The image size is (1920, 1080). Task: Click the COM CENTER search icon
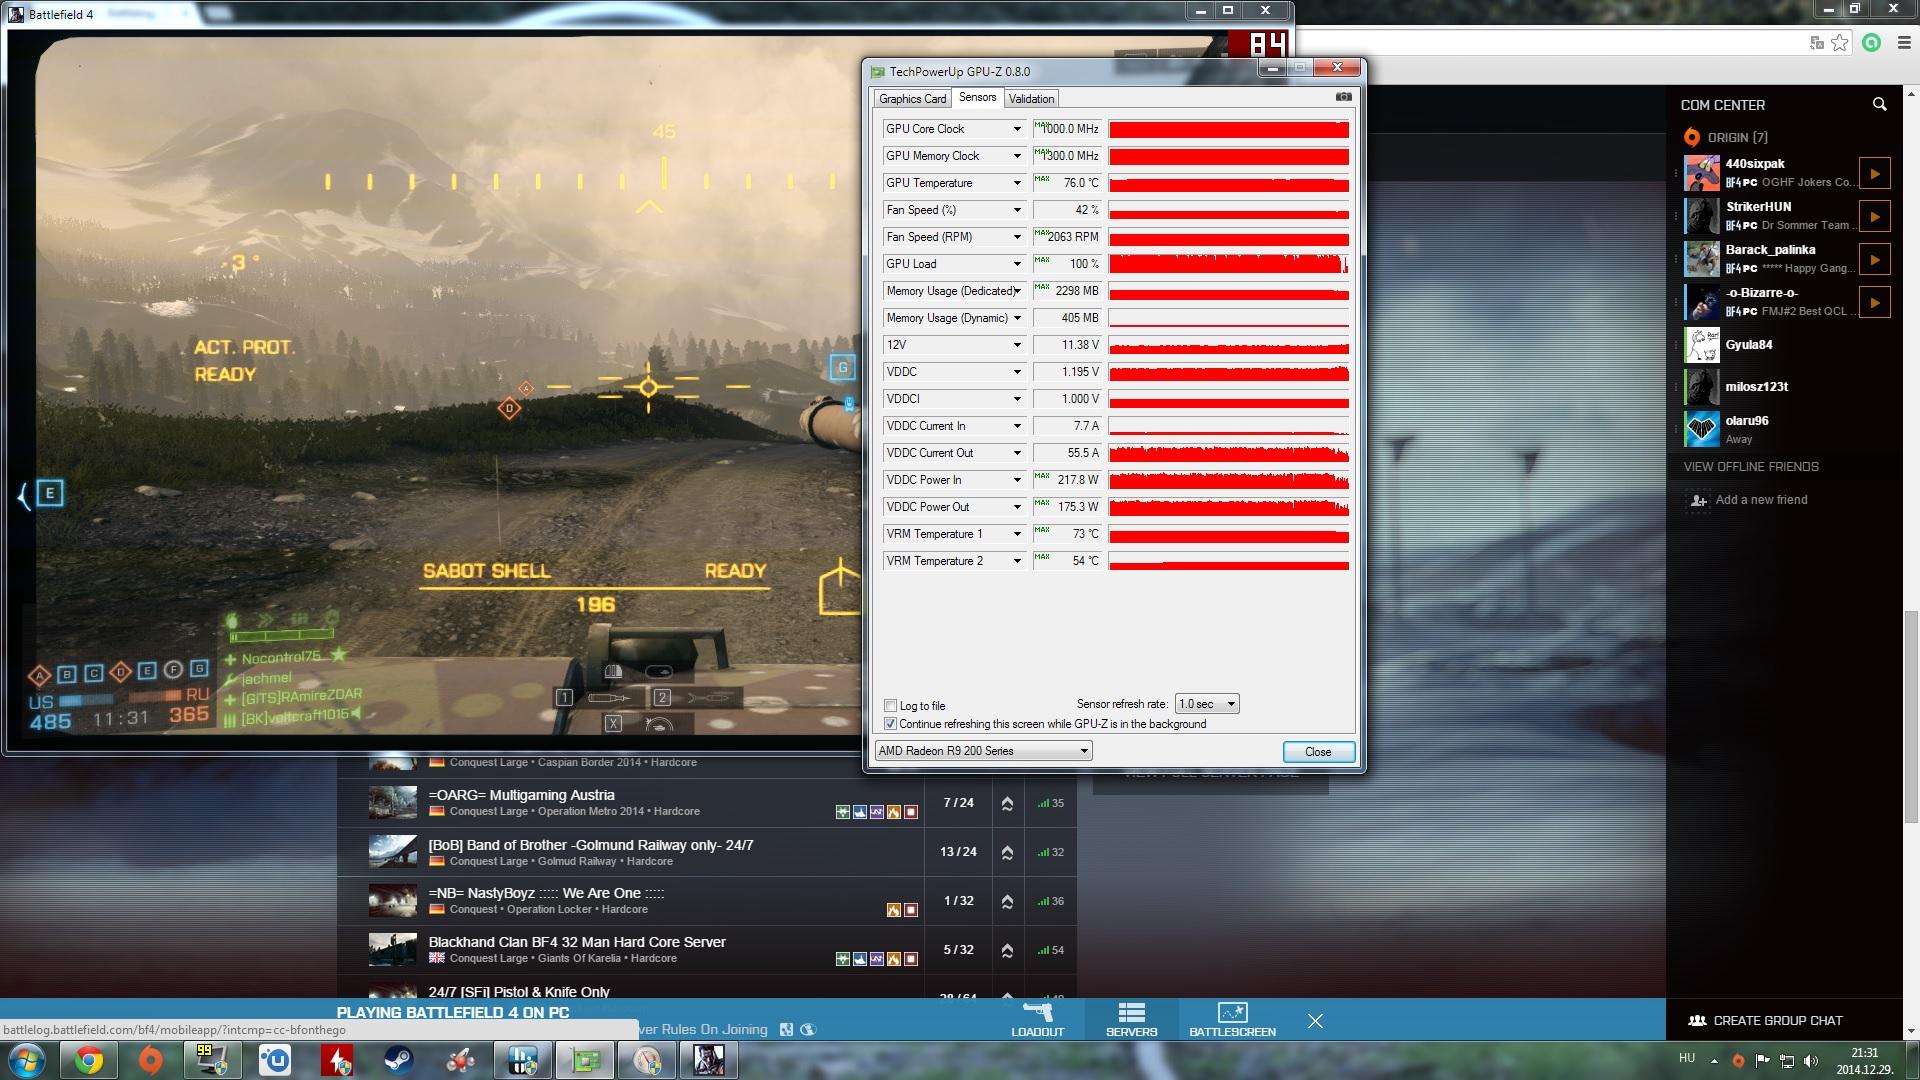pos(1879,104)
